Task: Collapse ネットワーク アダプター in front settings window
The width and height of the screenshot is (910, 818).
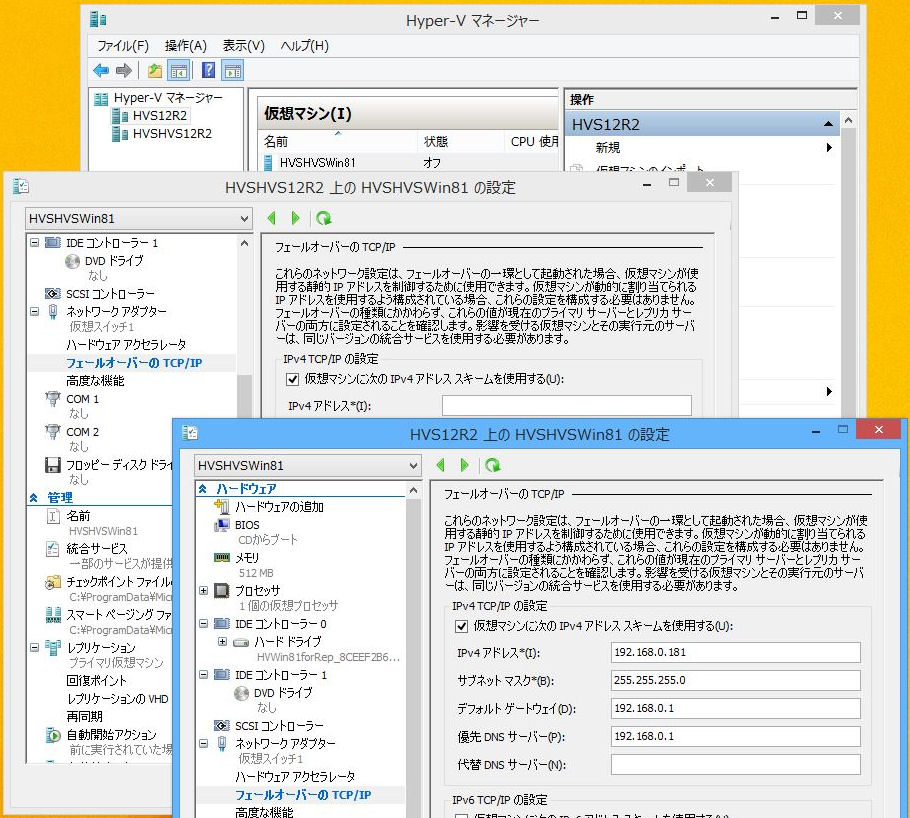Action: [204, 744]
